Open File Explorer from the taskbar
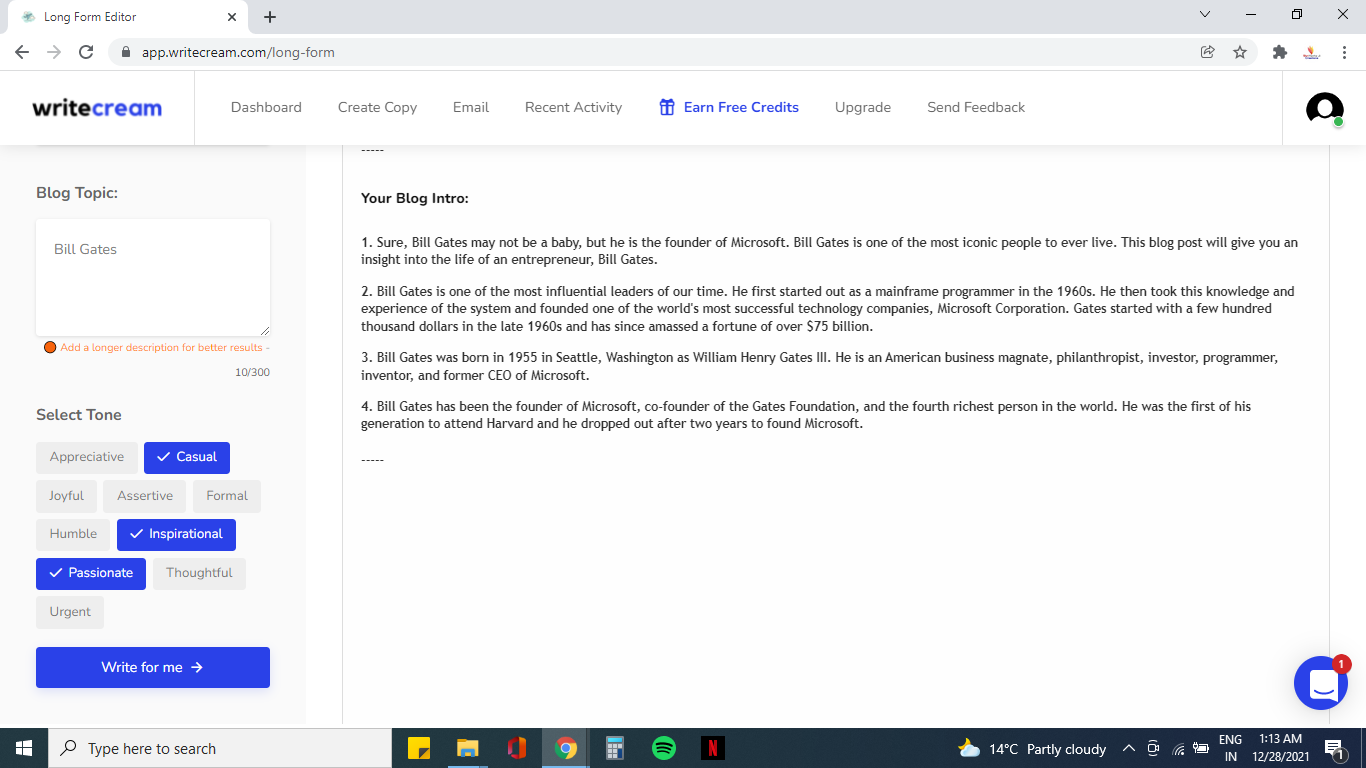 tap(468, 748)
